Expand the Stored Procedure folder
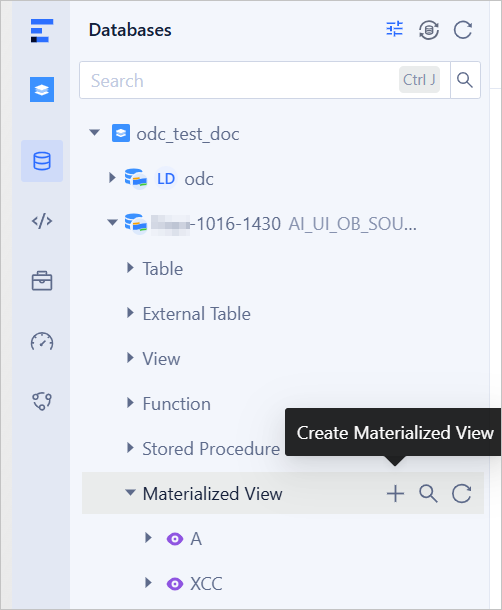 [x=130, y=448]
